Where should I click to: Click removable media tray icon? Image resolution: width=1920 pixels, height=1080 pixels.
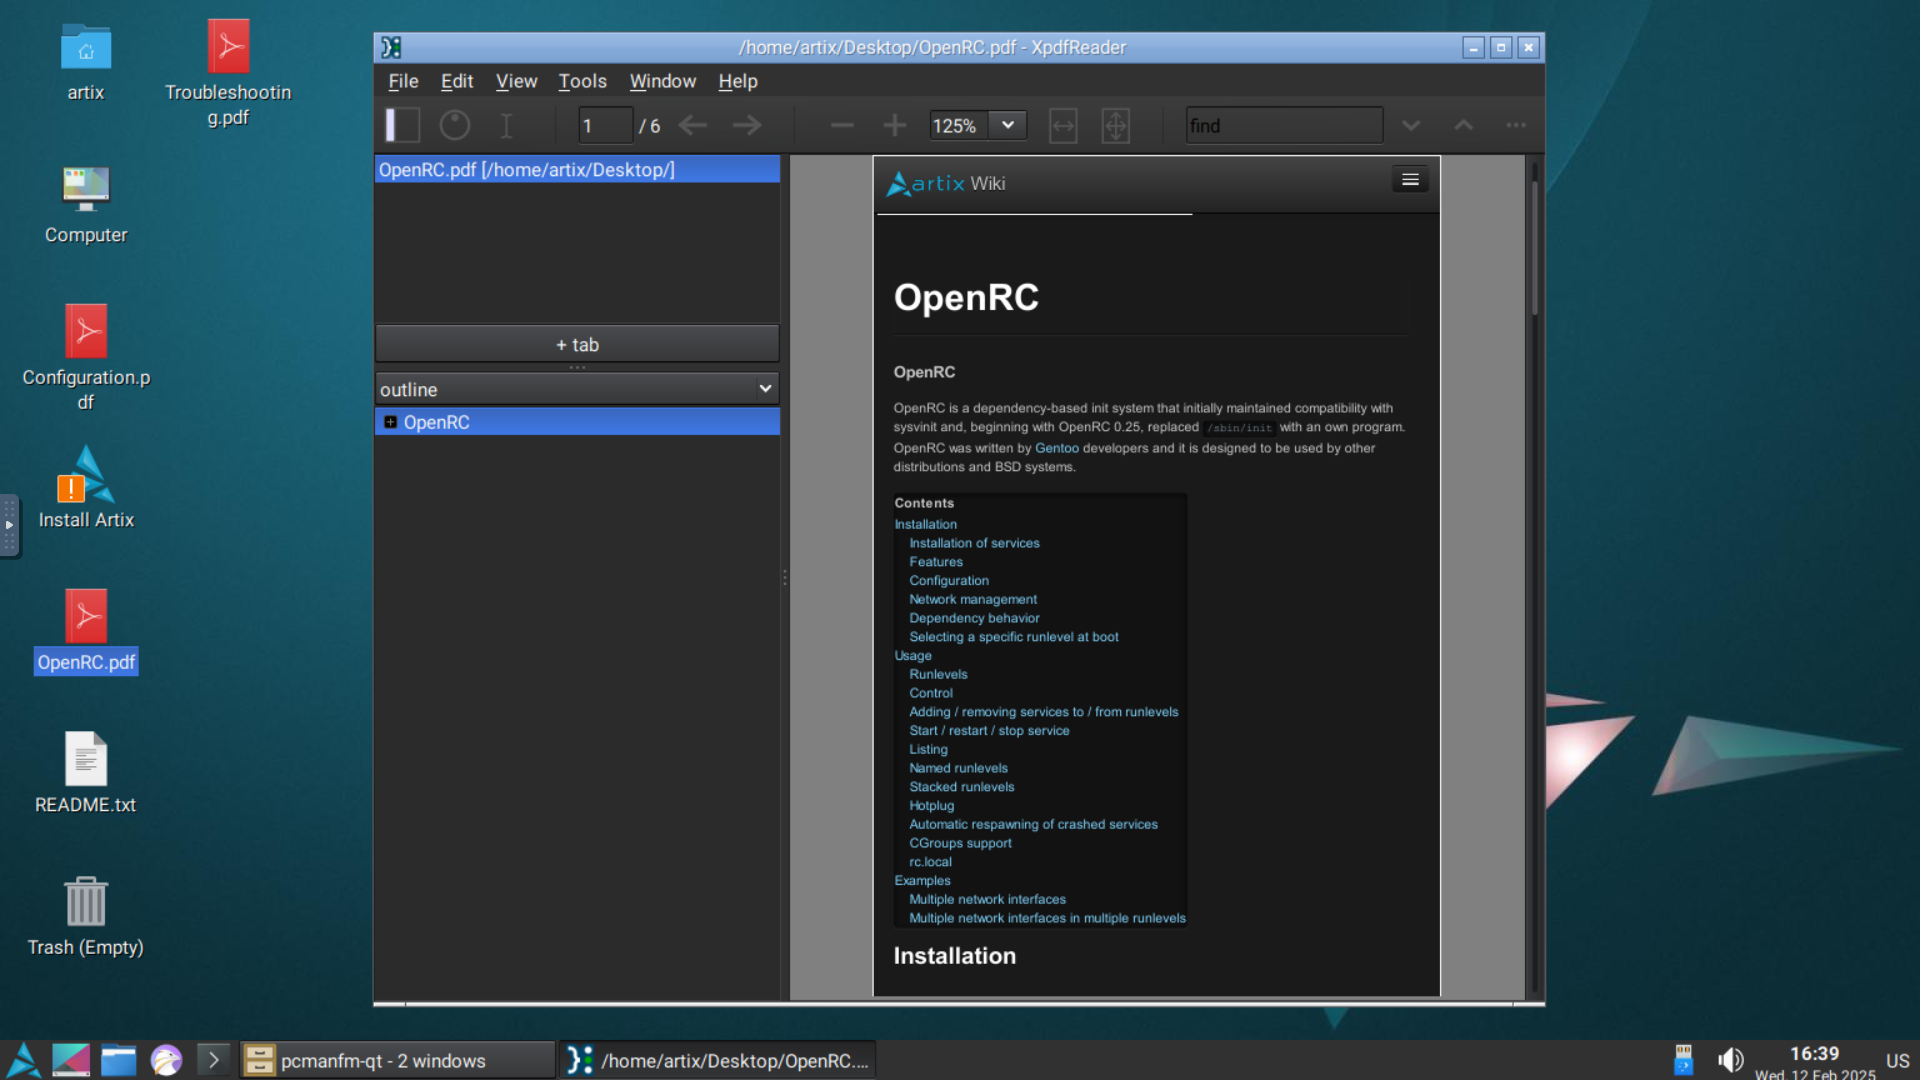(x=1684, y=1060)
